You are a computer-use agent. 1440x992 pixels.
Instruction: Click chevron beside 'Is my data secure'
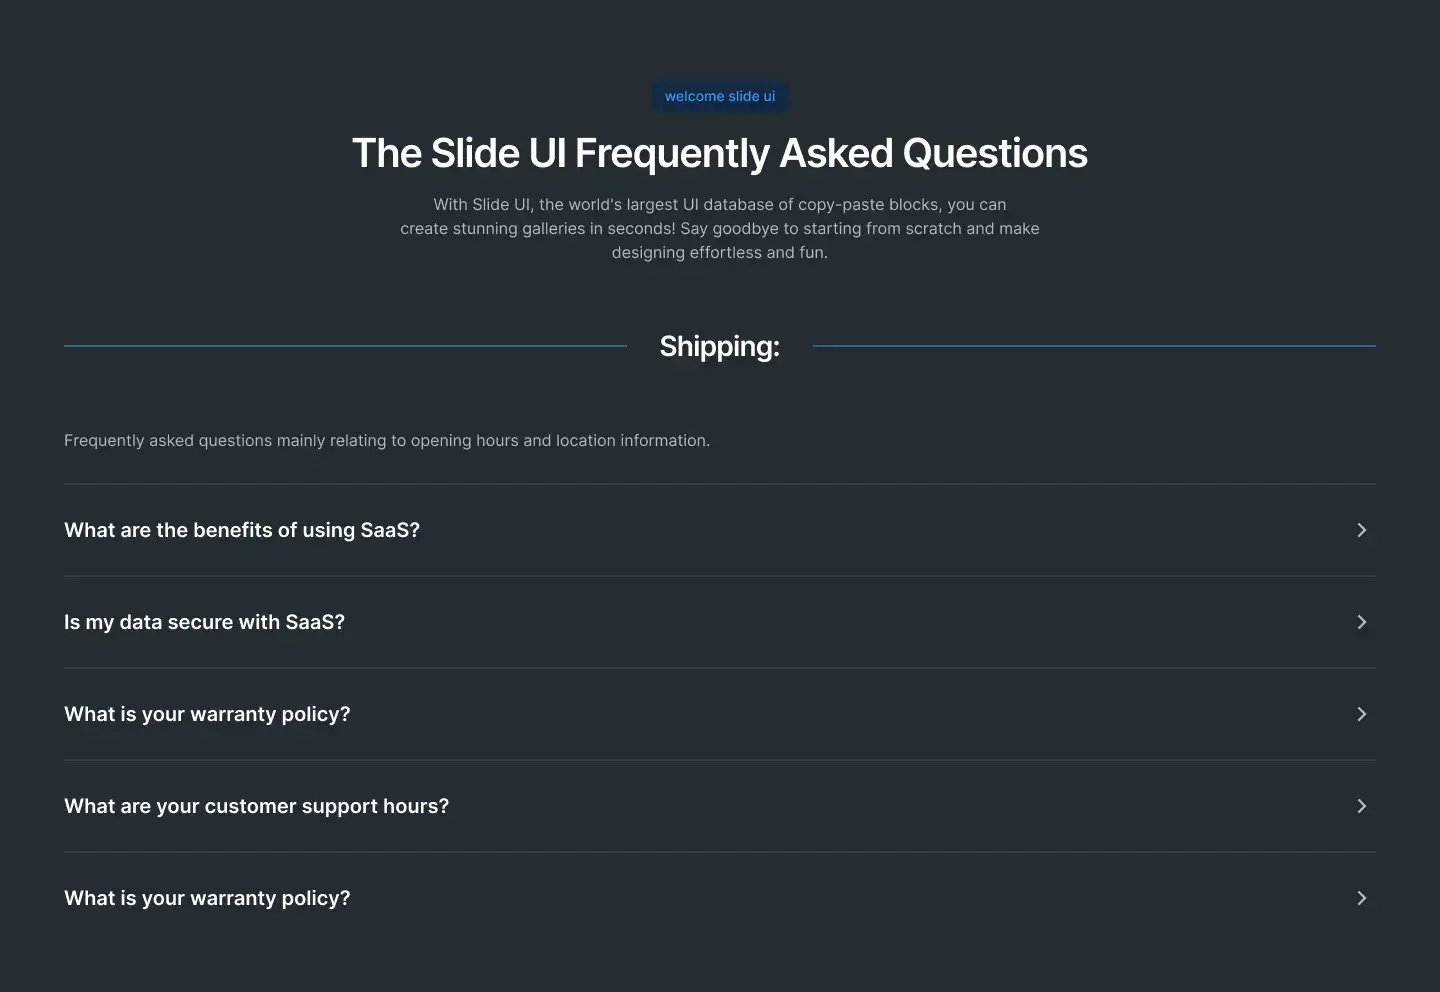tap(1361, 622)
